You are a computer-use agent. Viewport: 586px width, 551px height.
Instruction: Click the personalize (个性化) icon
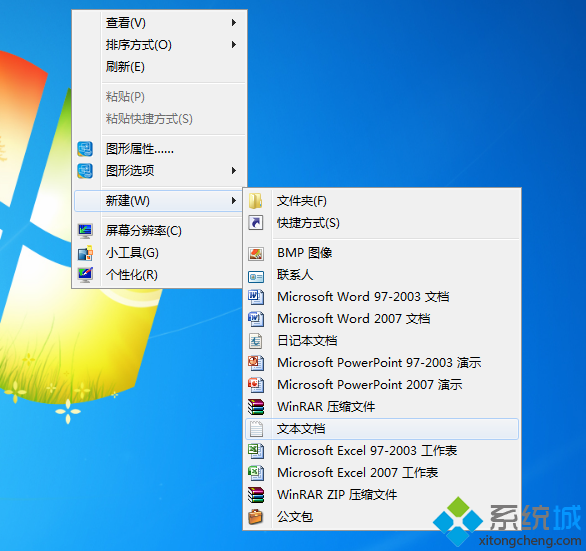click(x=85, y=275)
